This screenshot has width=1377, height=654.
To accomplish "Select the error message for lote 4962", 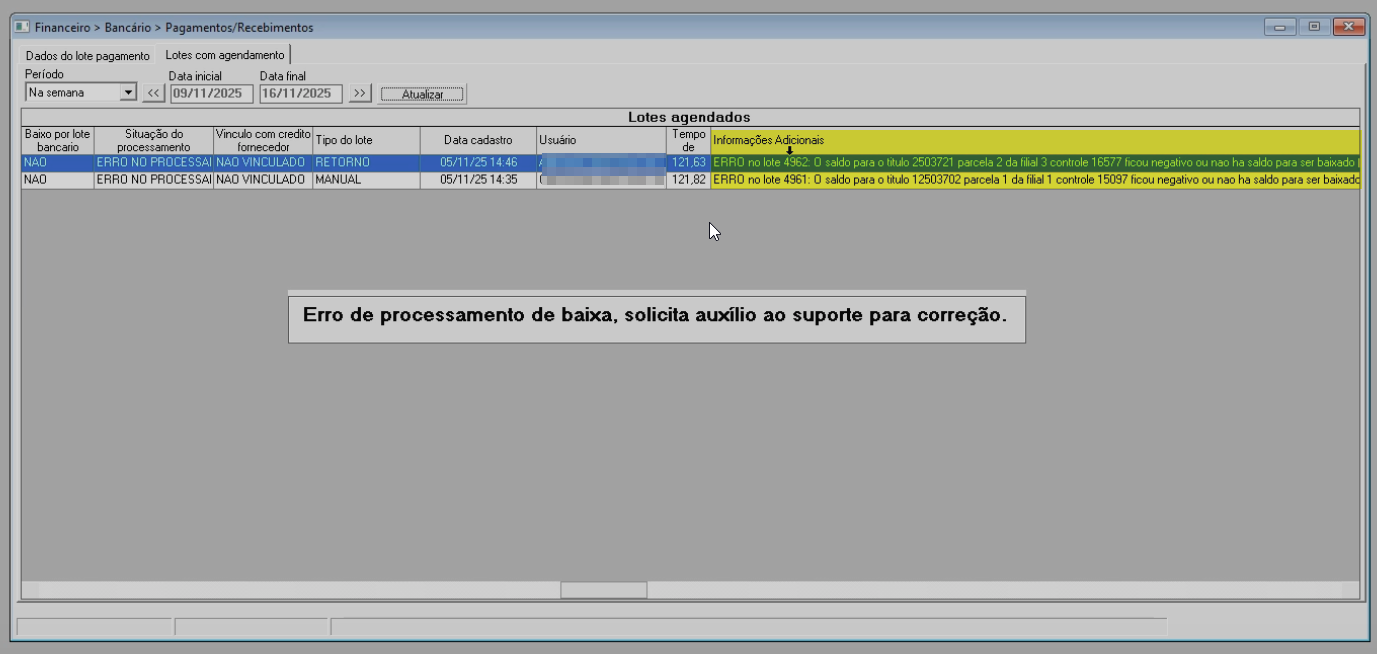I will 1035,162.
